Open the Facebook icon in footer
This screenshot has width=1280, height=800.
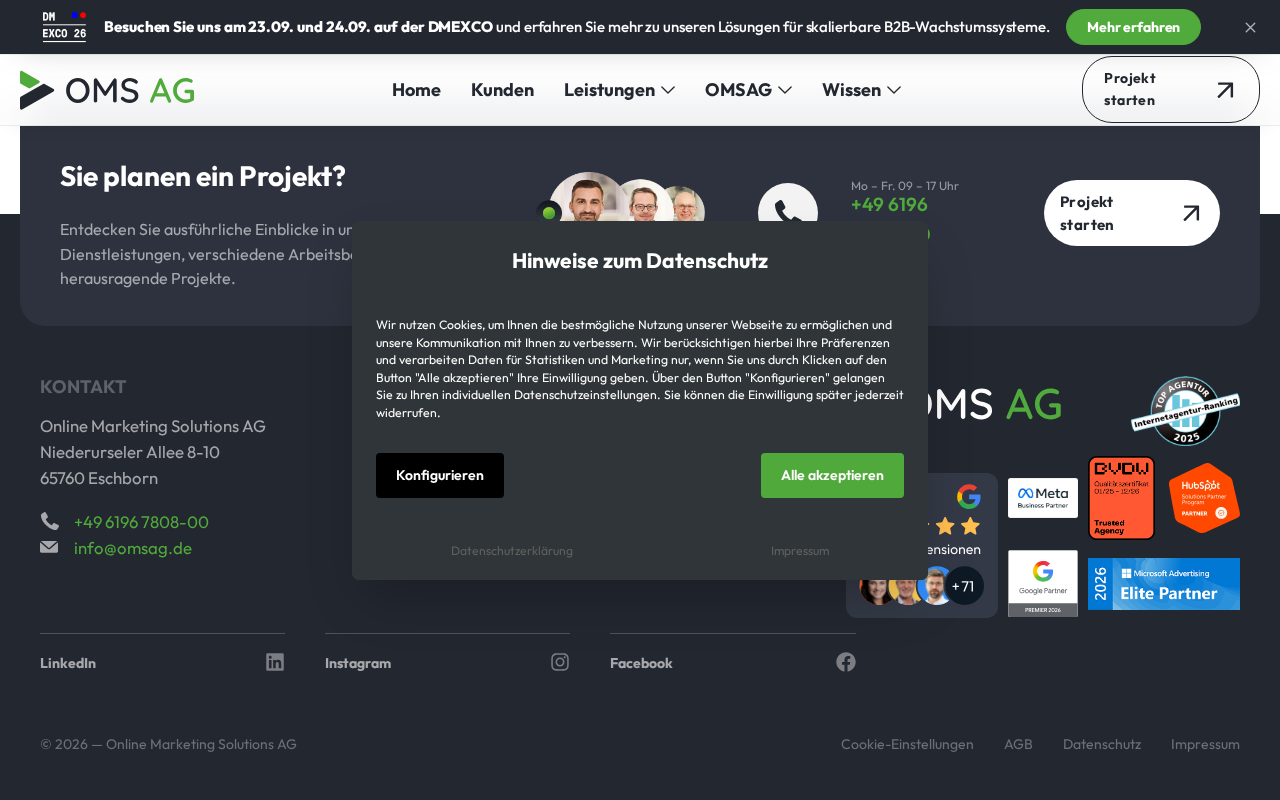846,662
